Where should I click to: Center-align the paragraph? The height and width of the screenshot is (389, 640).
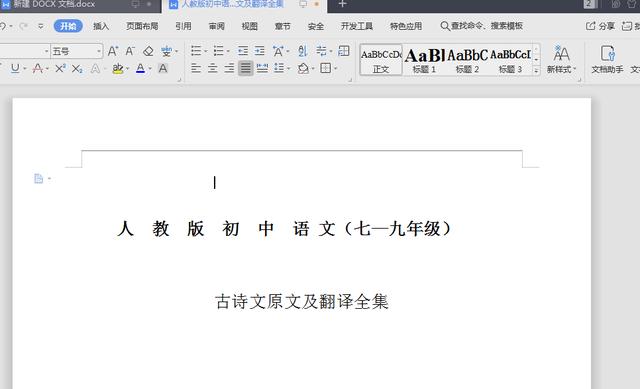coord(213,68)
